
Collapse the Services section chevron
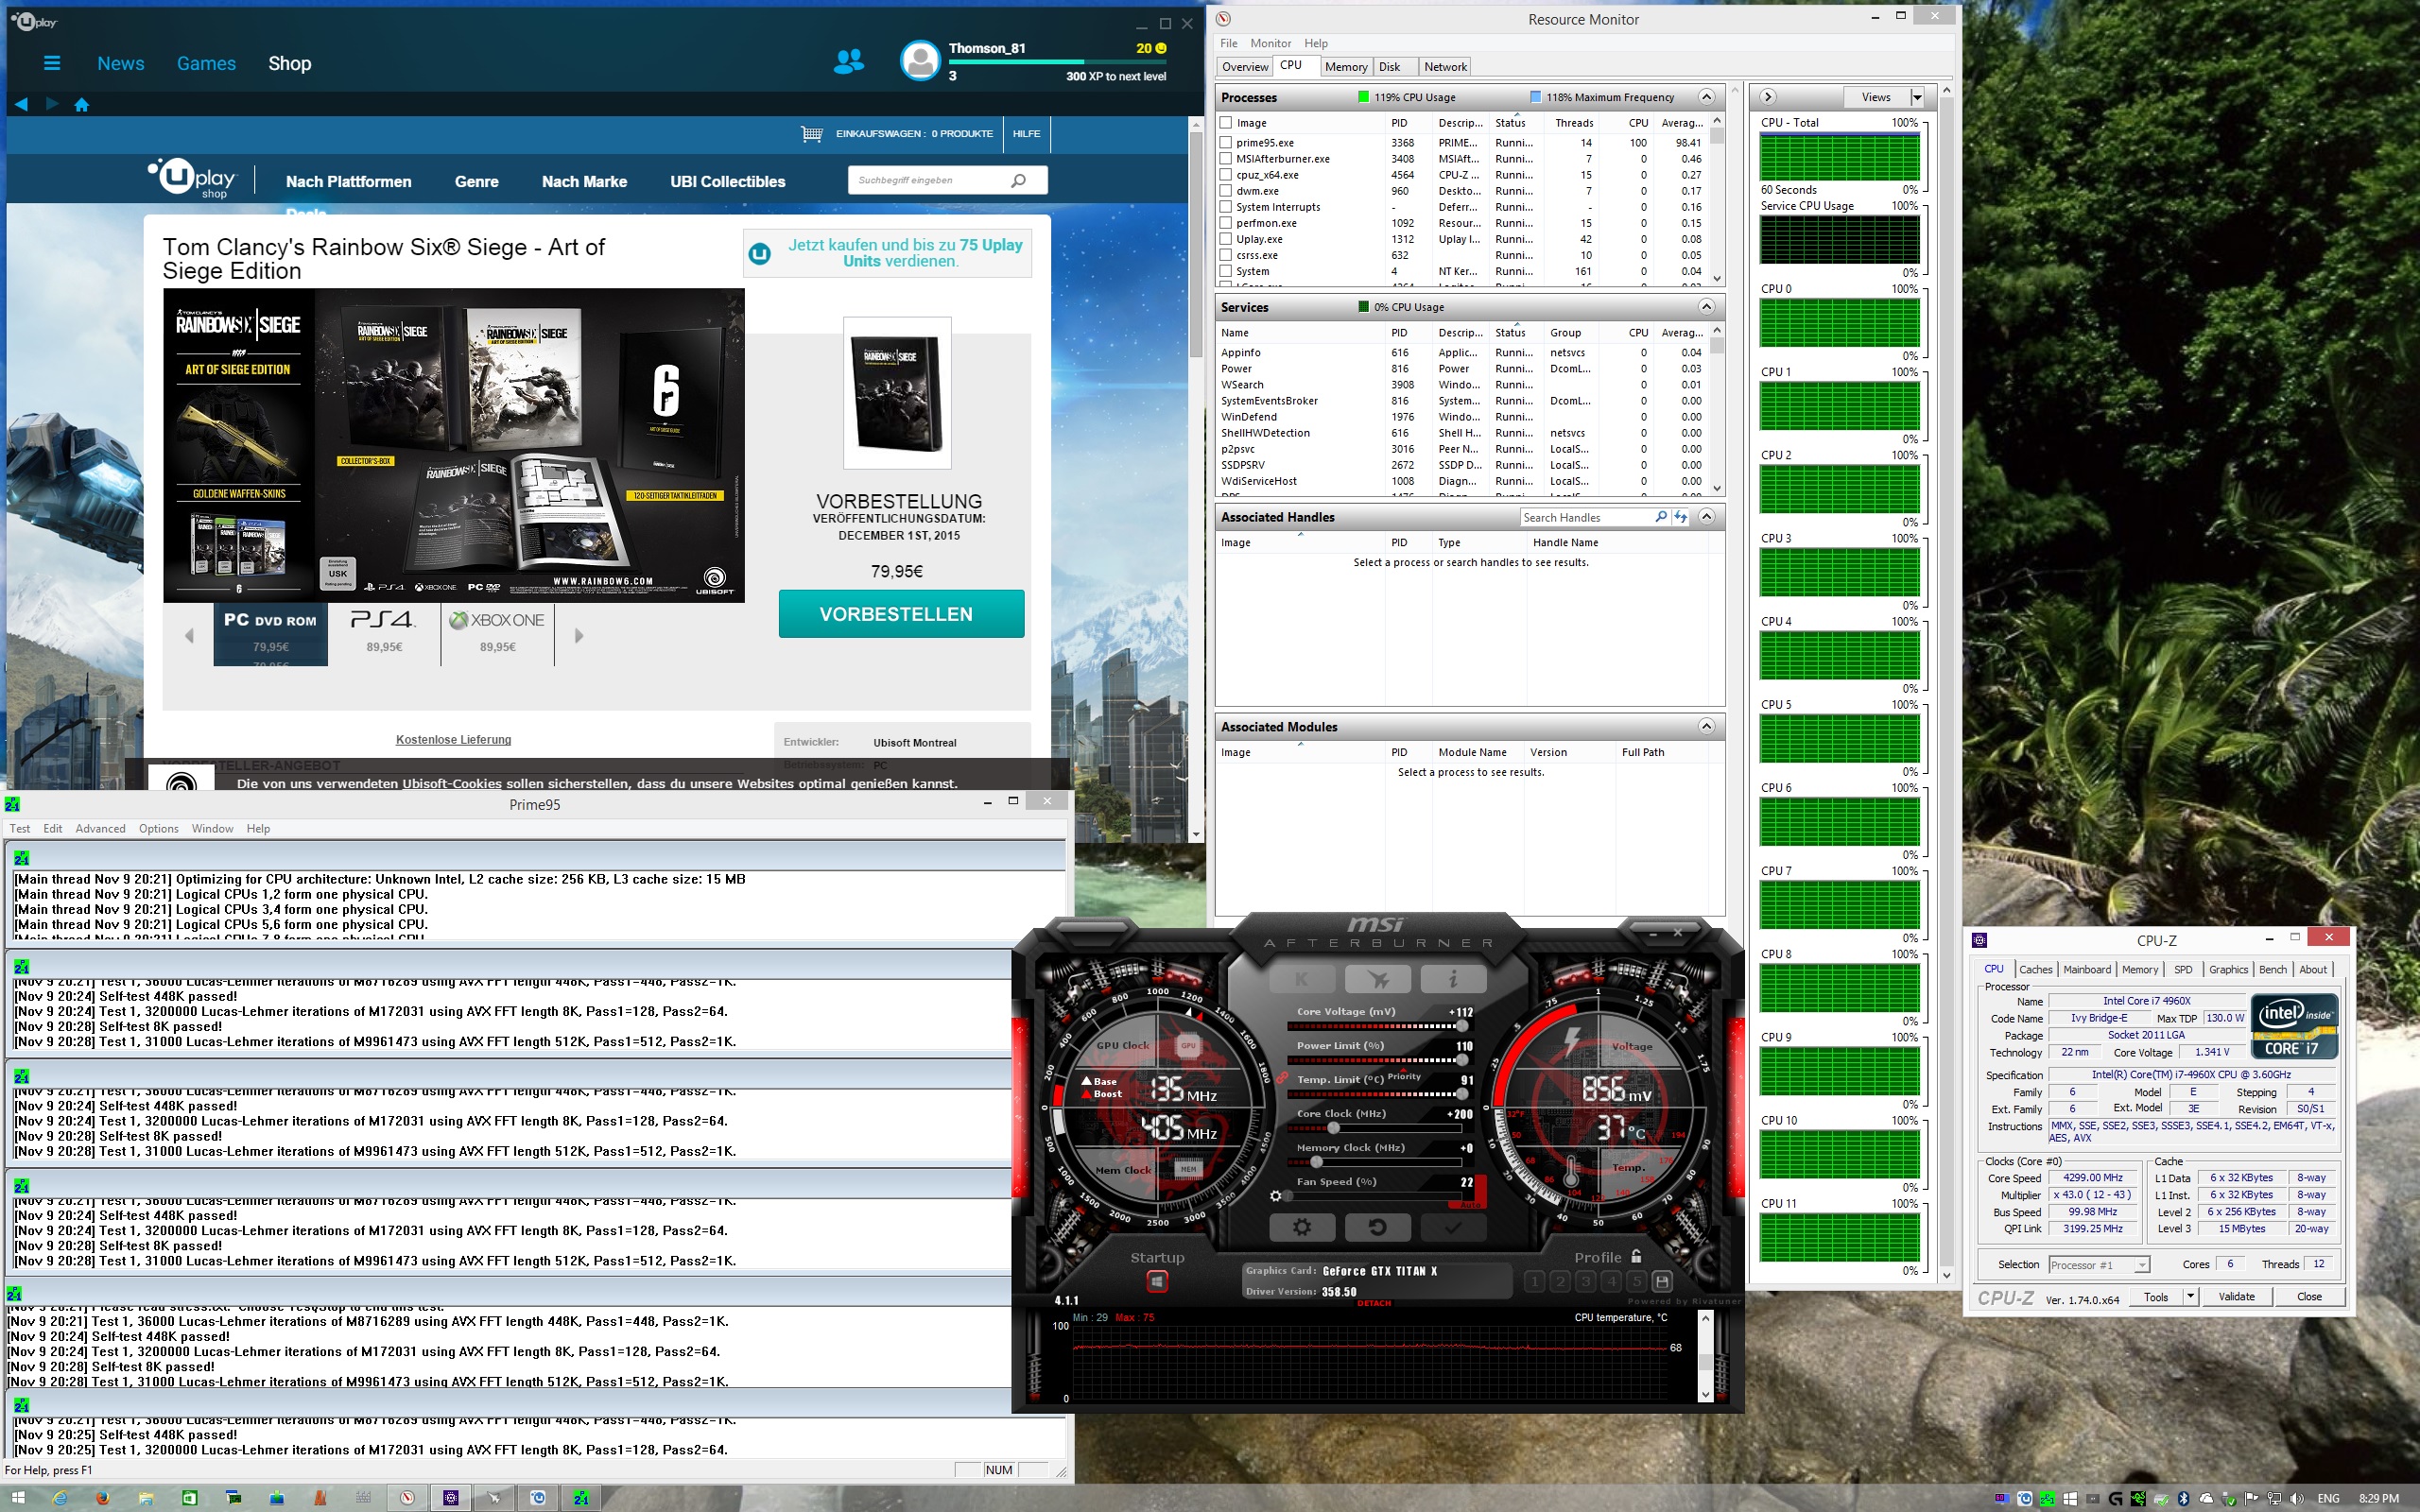click(1706, 307)
